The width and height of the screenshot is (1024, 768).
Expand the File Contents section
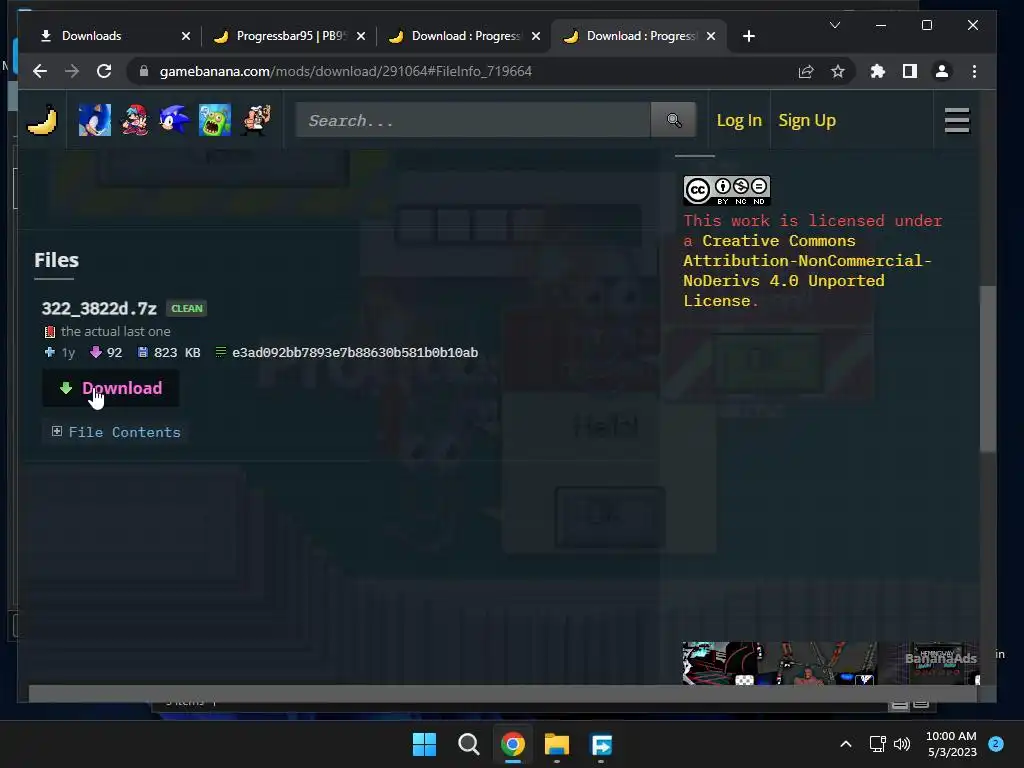(116, 432)
